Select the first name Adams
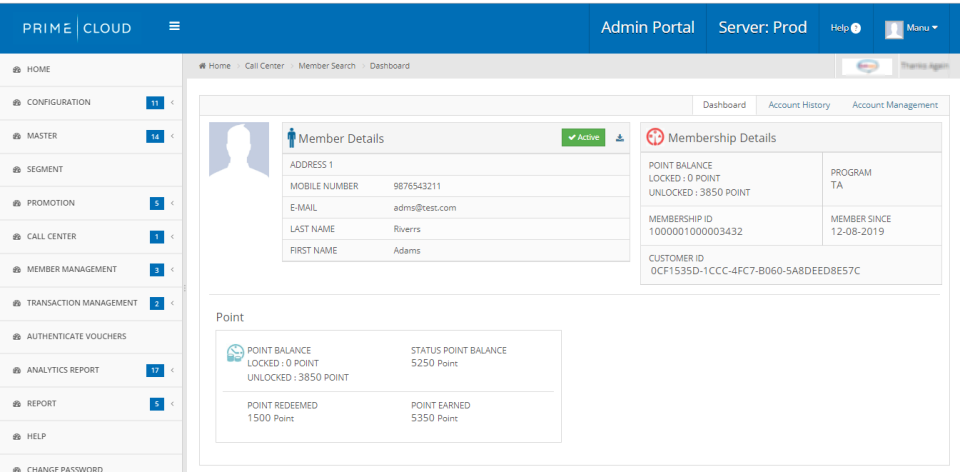This screenshot has width=960, height=472. click(407, 250)
